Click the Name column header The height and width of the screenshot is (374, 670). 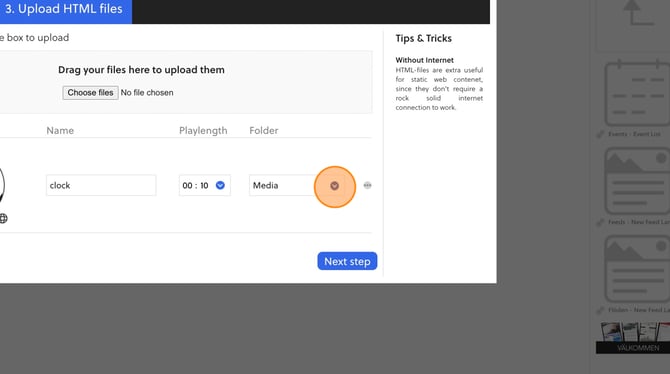pyautogui.click(x=60, y=130)
